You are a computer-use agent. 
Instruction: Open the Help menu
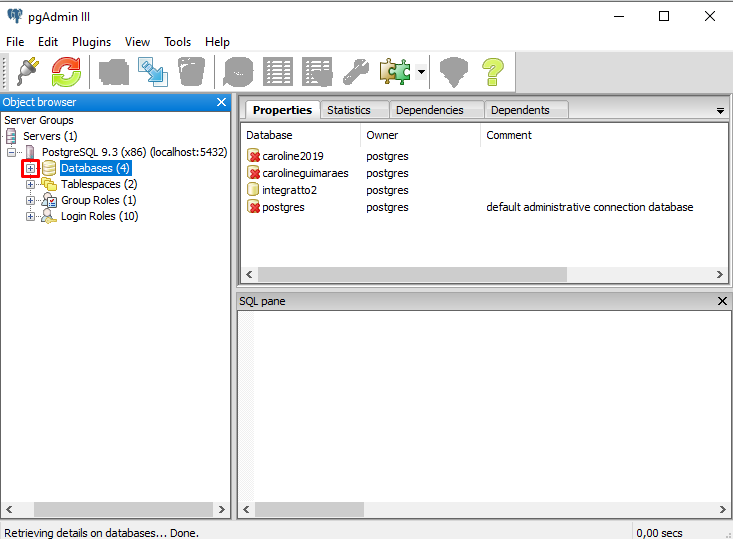217,42
